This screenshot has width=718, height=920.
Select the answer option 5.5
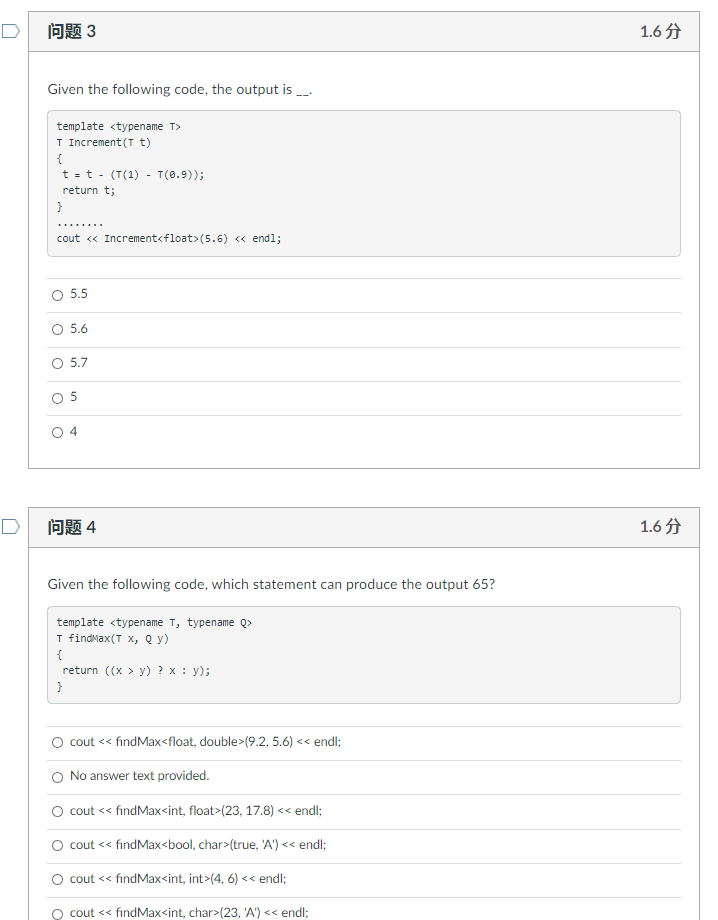[57, 294]
